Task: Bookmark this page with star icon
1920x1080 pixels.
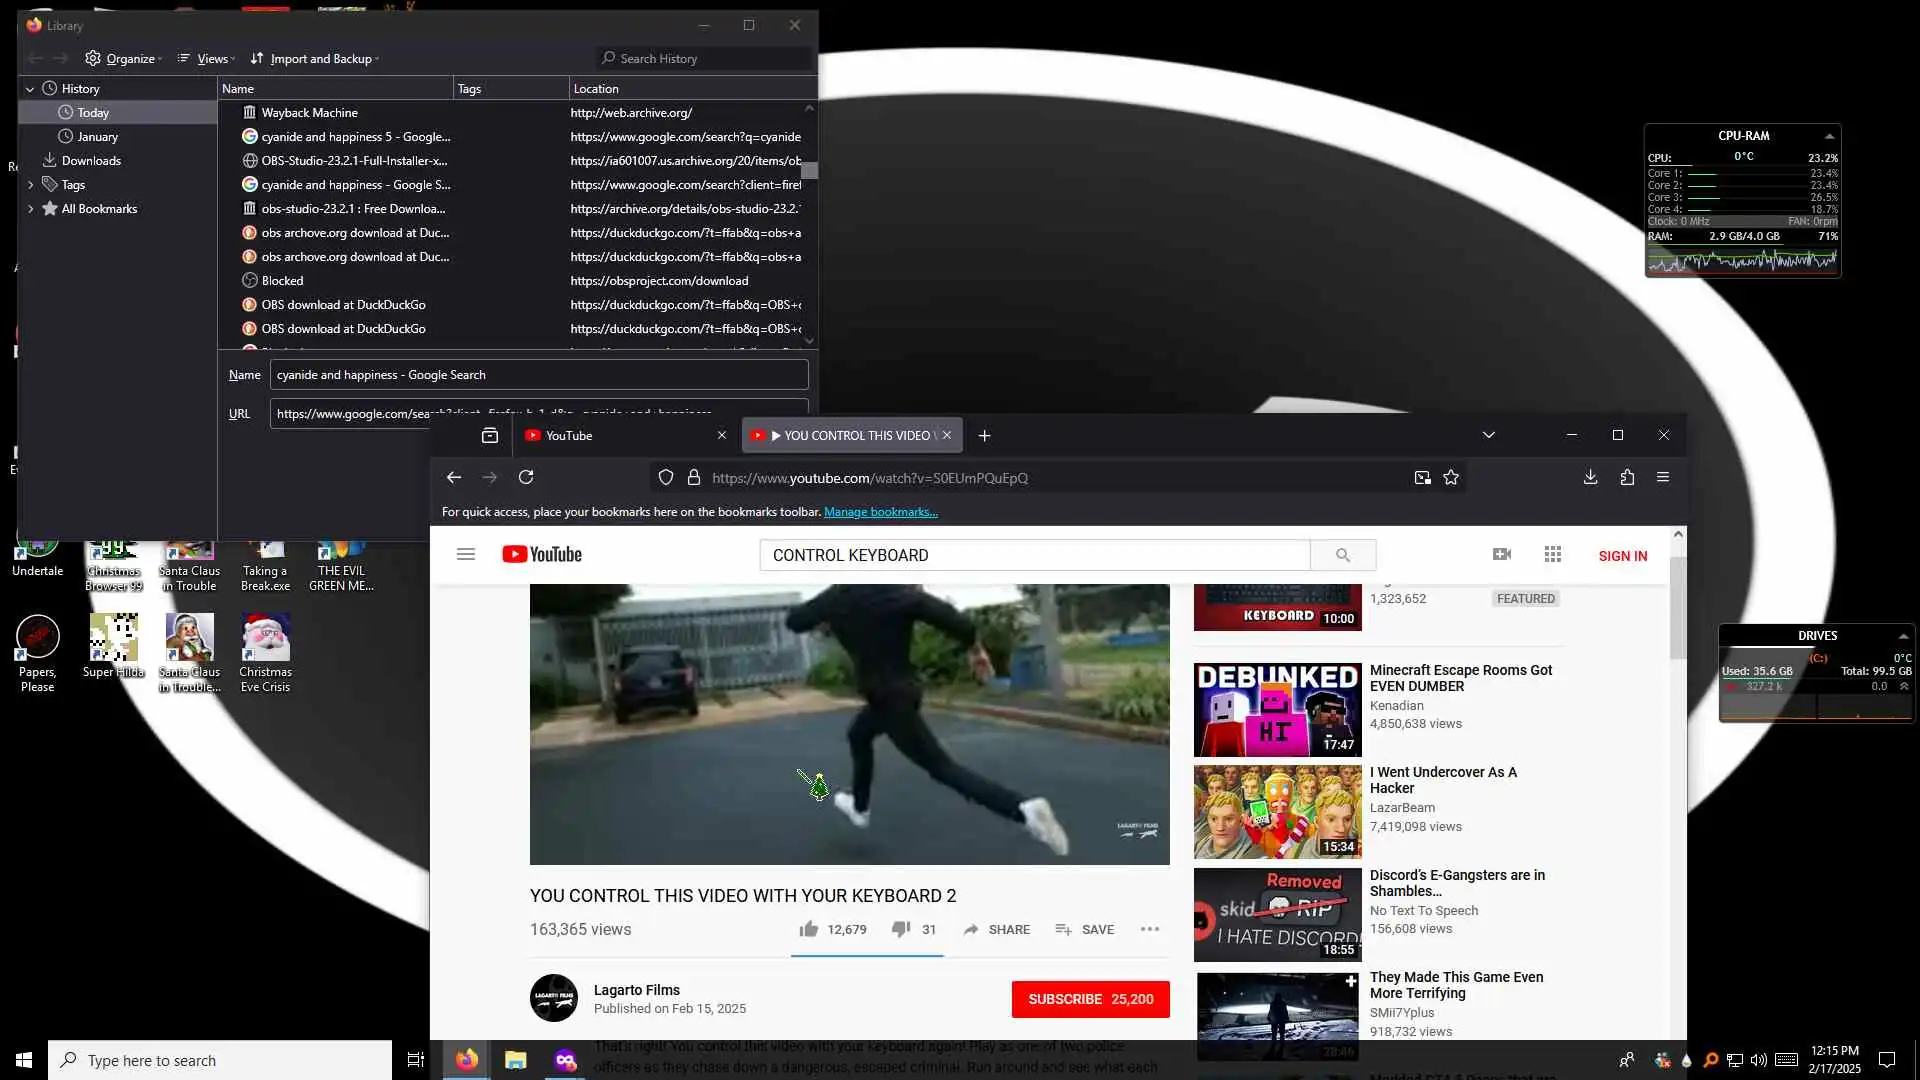Action: pos(1451,477)
